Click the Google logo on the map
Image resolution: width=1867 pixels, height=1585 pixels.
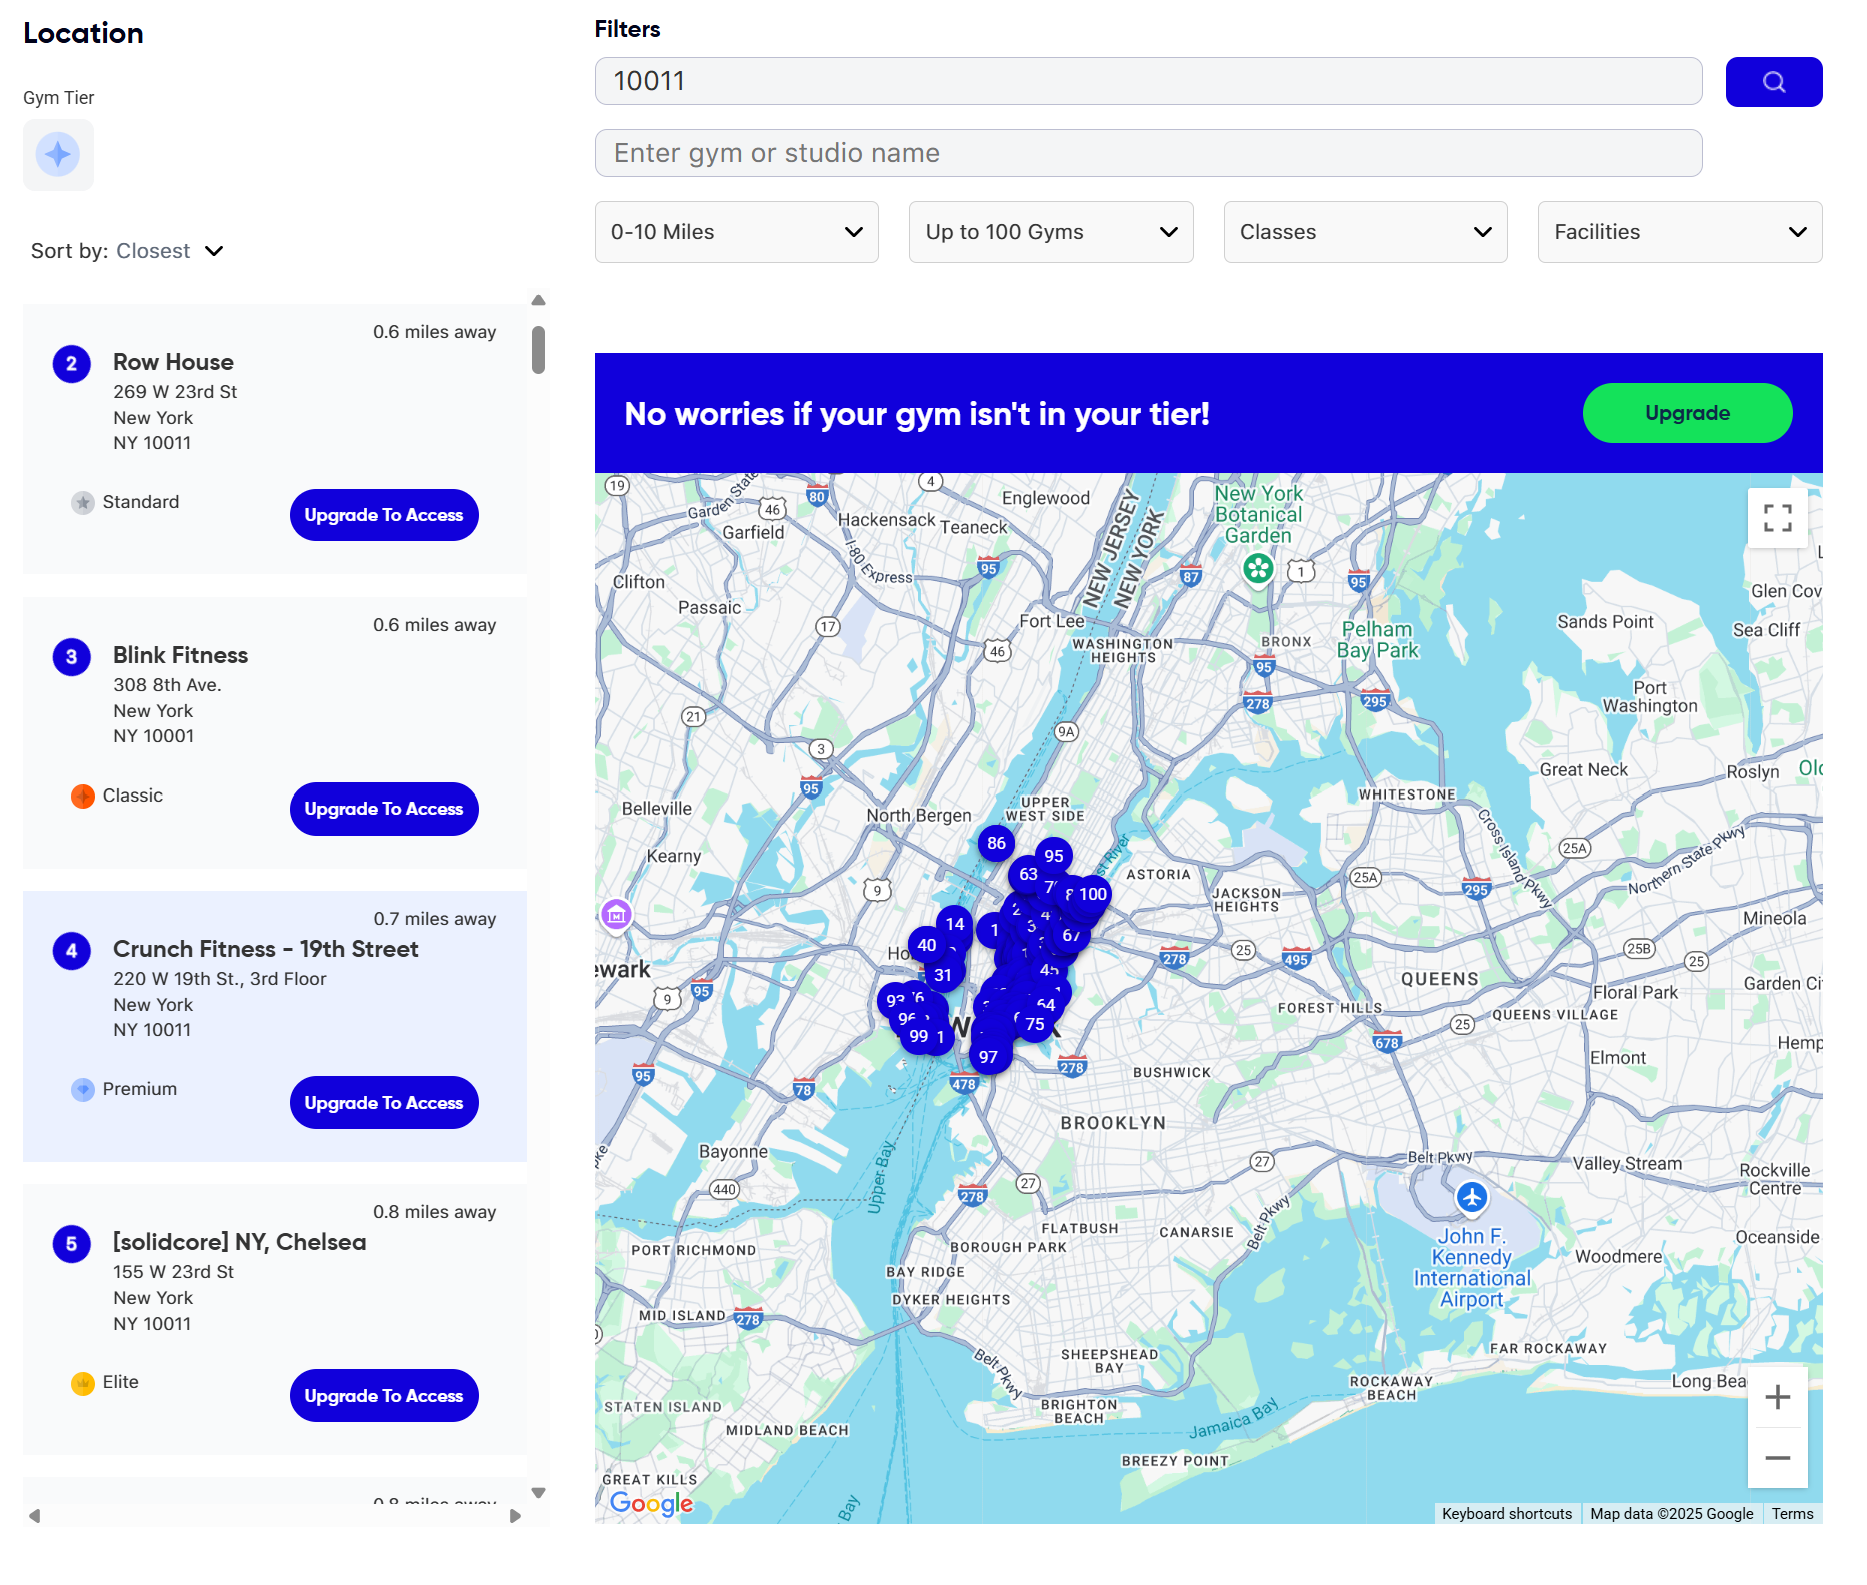coord(651,1503)
